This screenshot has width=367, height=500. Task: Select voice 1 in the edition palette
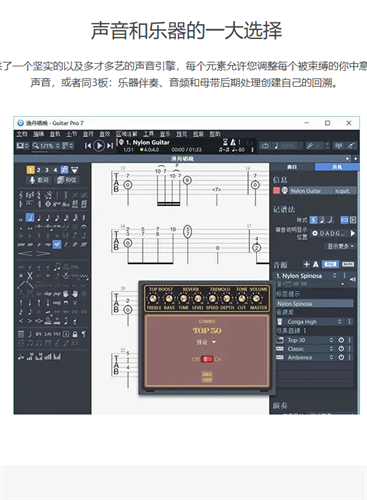click(x=30, y=170)
